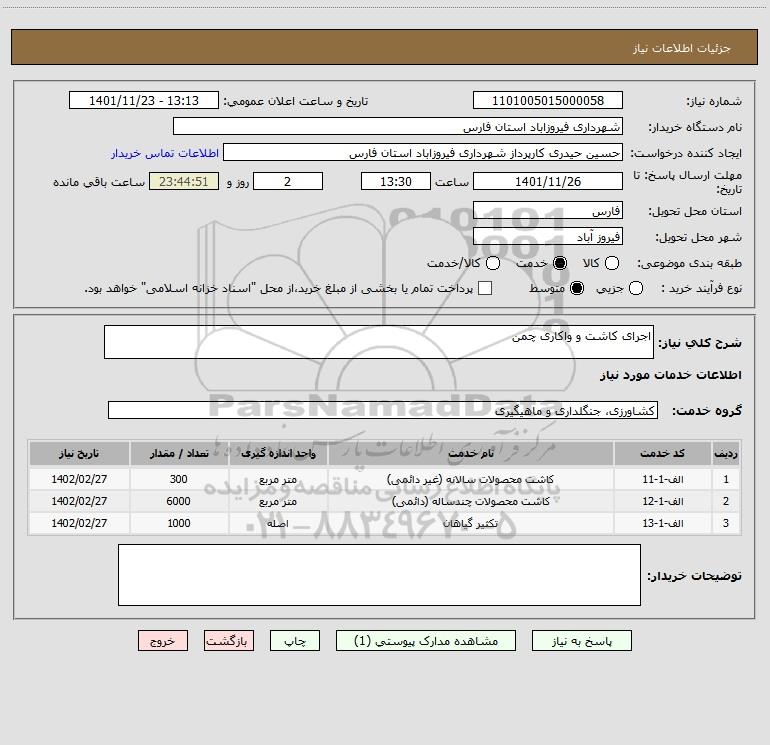This screenshot has height=745, width=770.
Task: Click the متر مربع unit in row 1
Action: 278,479
